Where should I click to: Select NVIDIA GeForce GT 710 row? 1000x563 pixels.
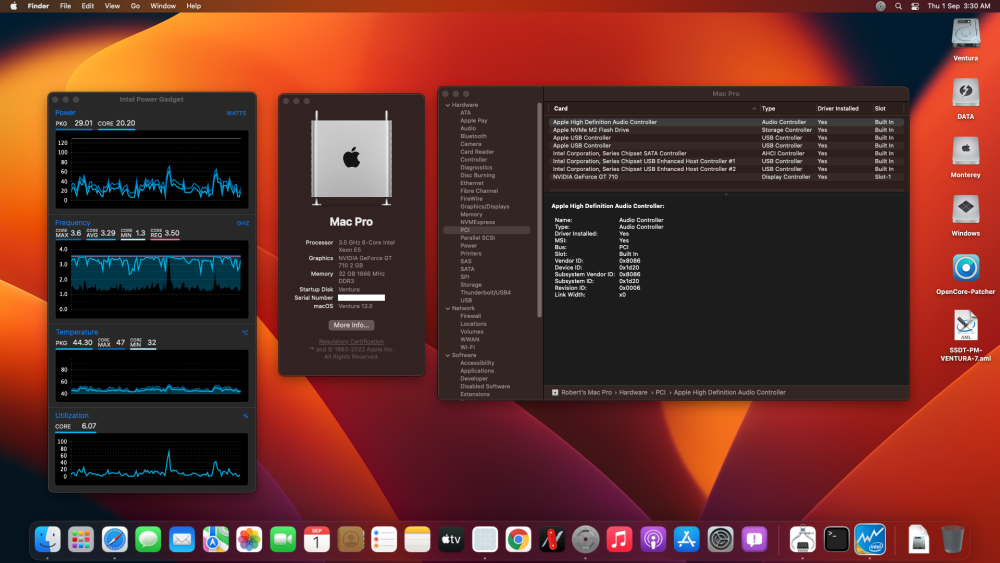726,177
